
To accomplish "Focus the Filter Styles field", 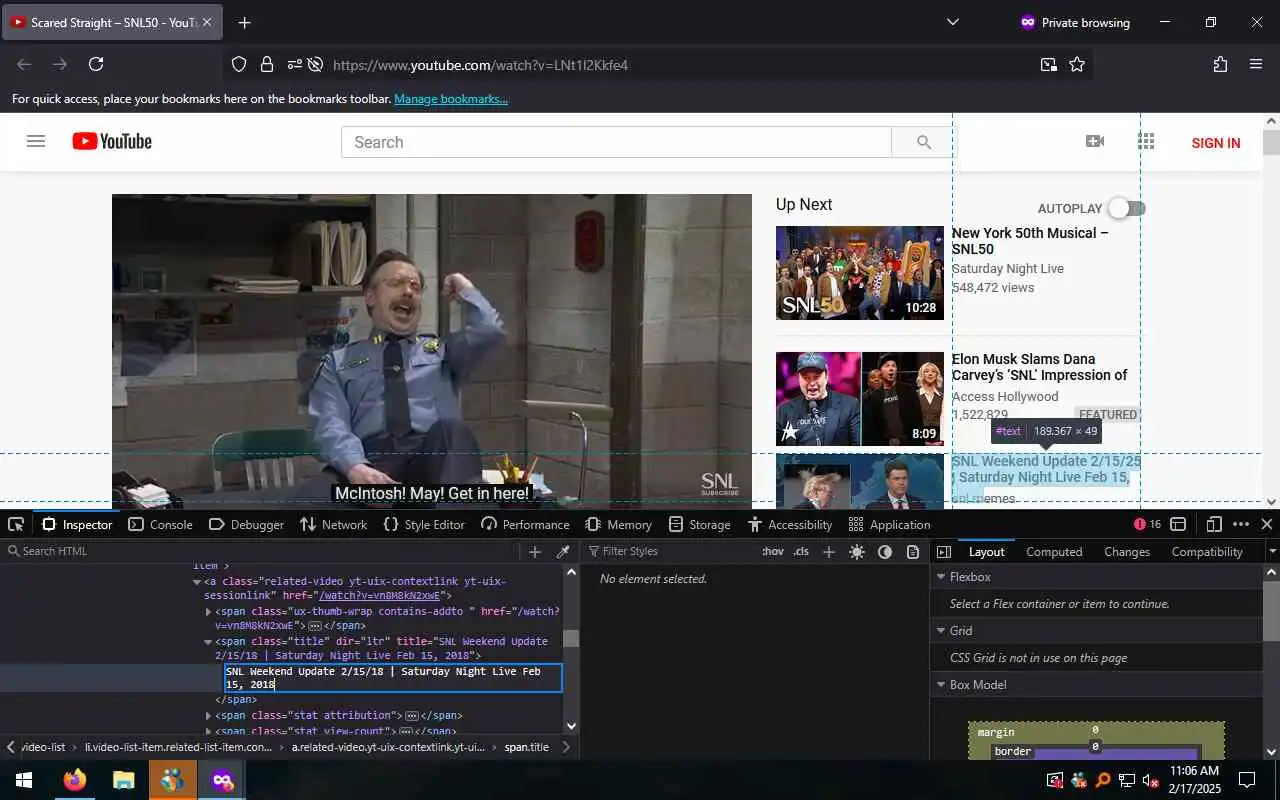I will click(670, 551).
